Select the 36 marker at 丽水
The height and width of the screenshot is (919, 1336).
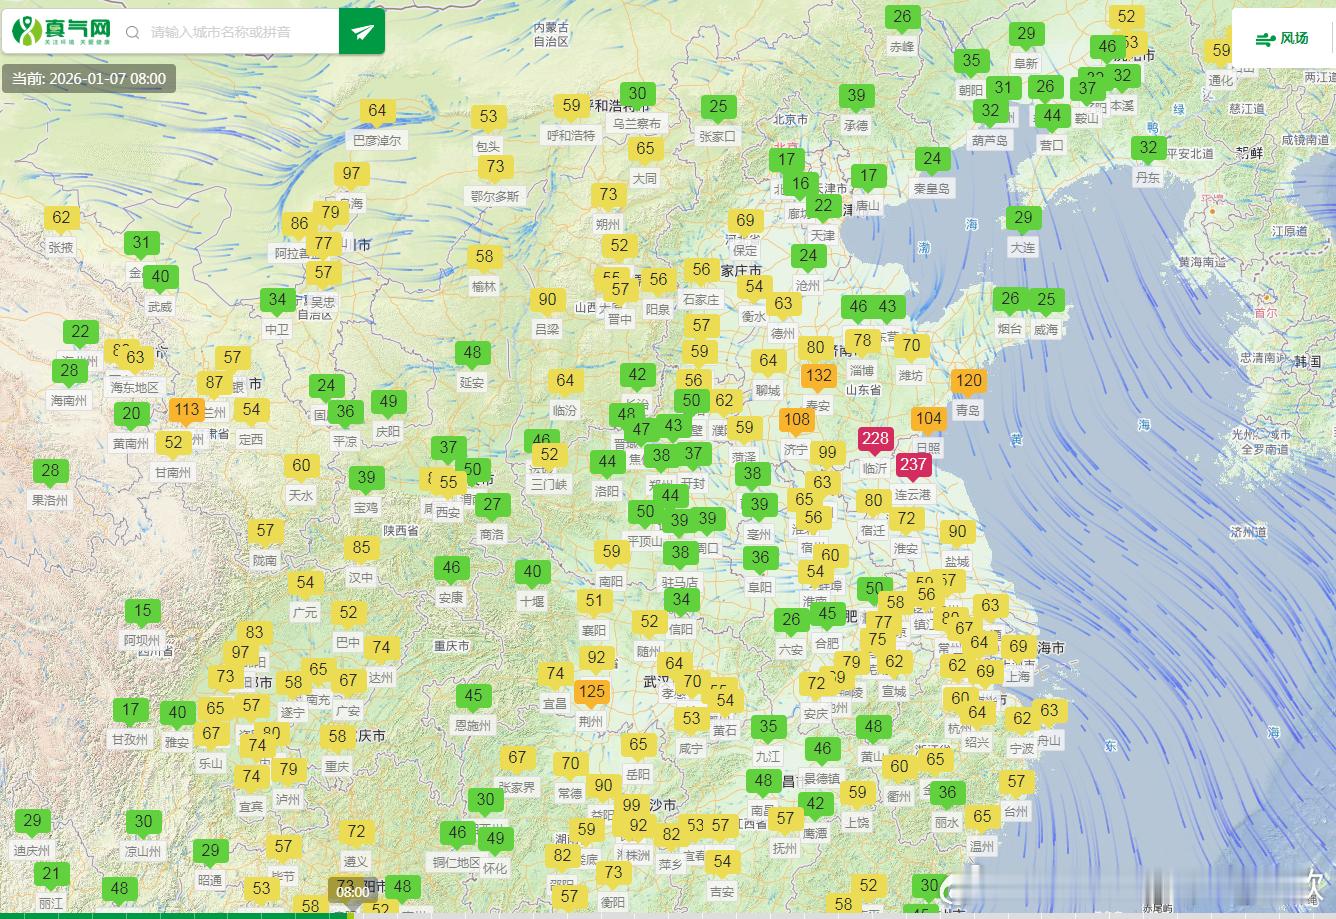947,794
